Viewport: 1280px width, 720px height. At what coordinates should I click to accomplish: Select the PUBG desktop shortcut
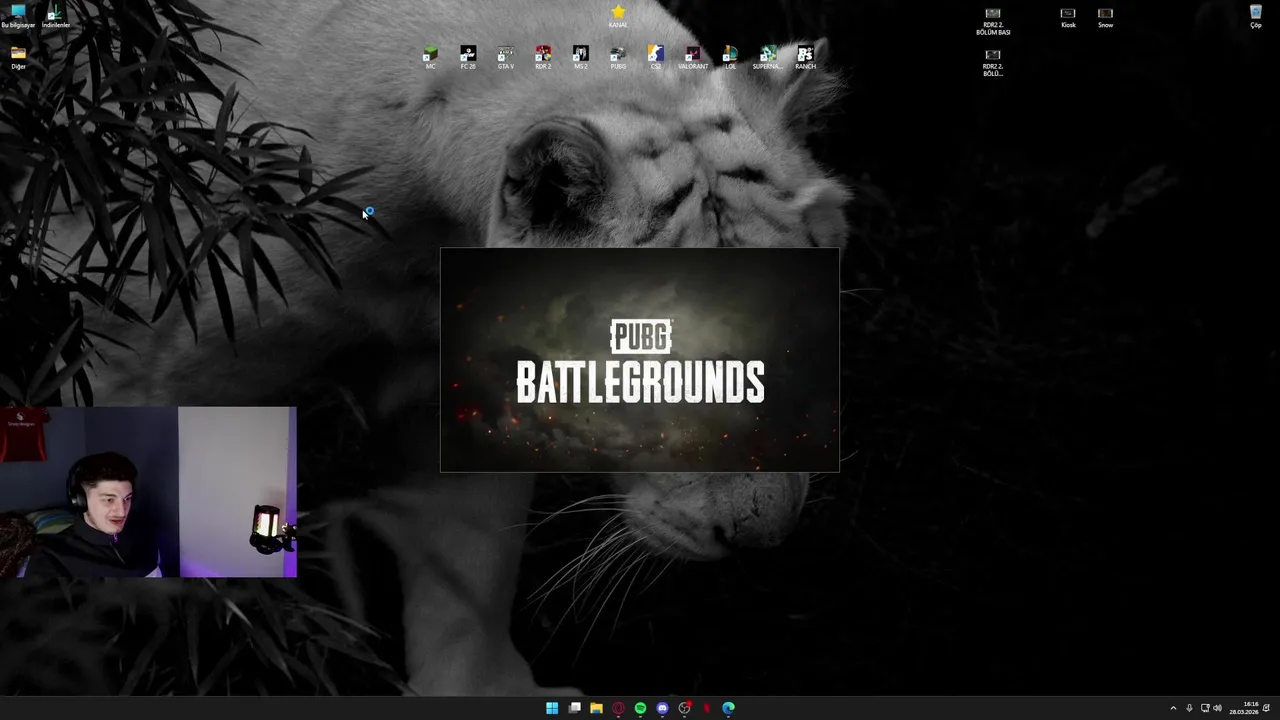pos(618,57)
